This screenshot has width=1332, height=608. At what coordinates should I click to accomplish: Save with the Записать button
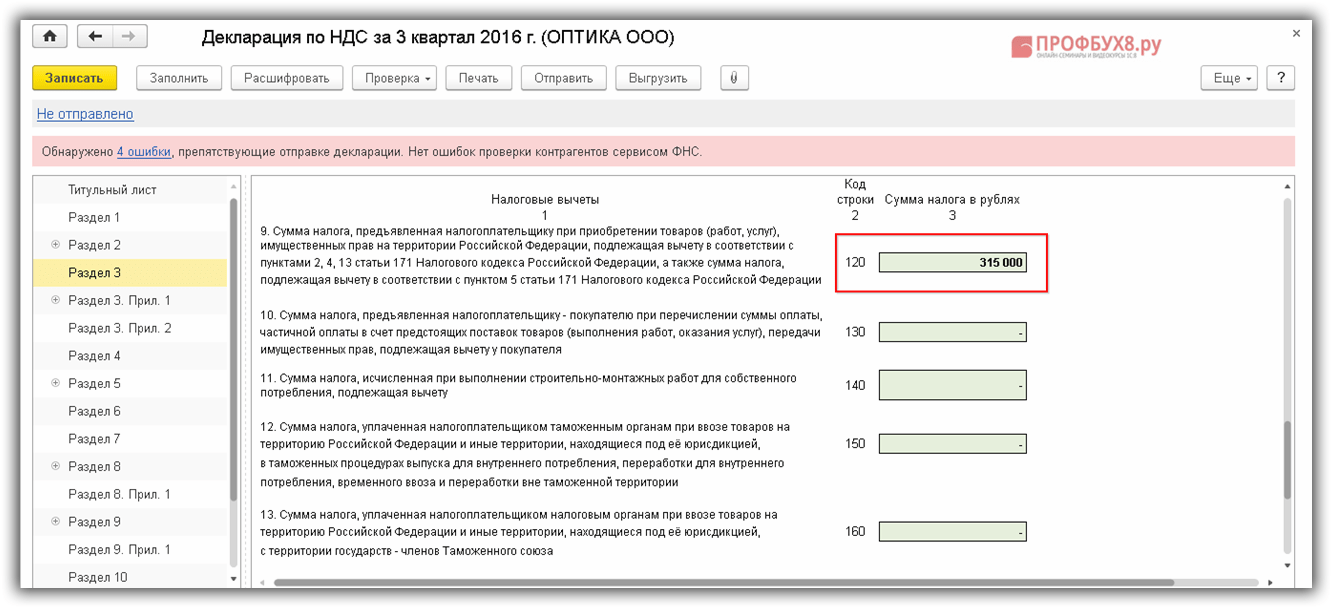[74, 78]
